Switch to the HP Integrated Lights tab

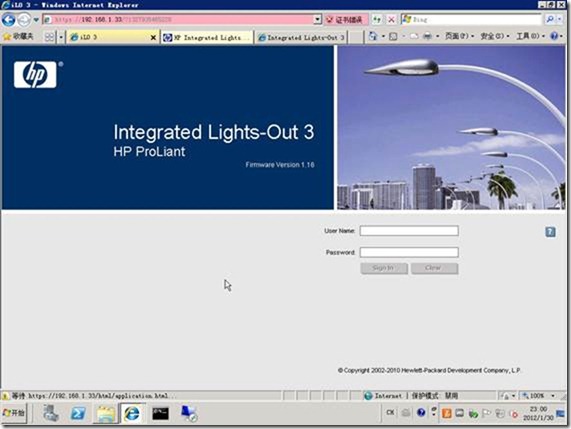click(x=207, y=38)
